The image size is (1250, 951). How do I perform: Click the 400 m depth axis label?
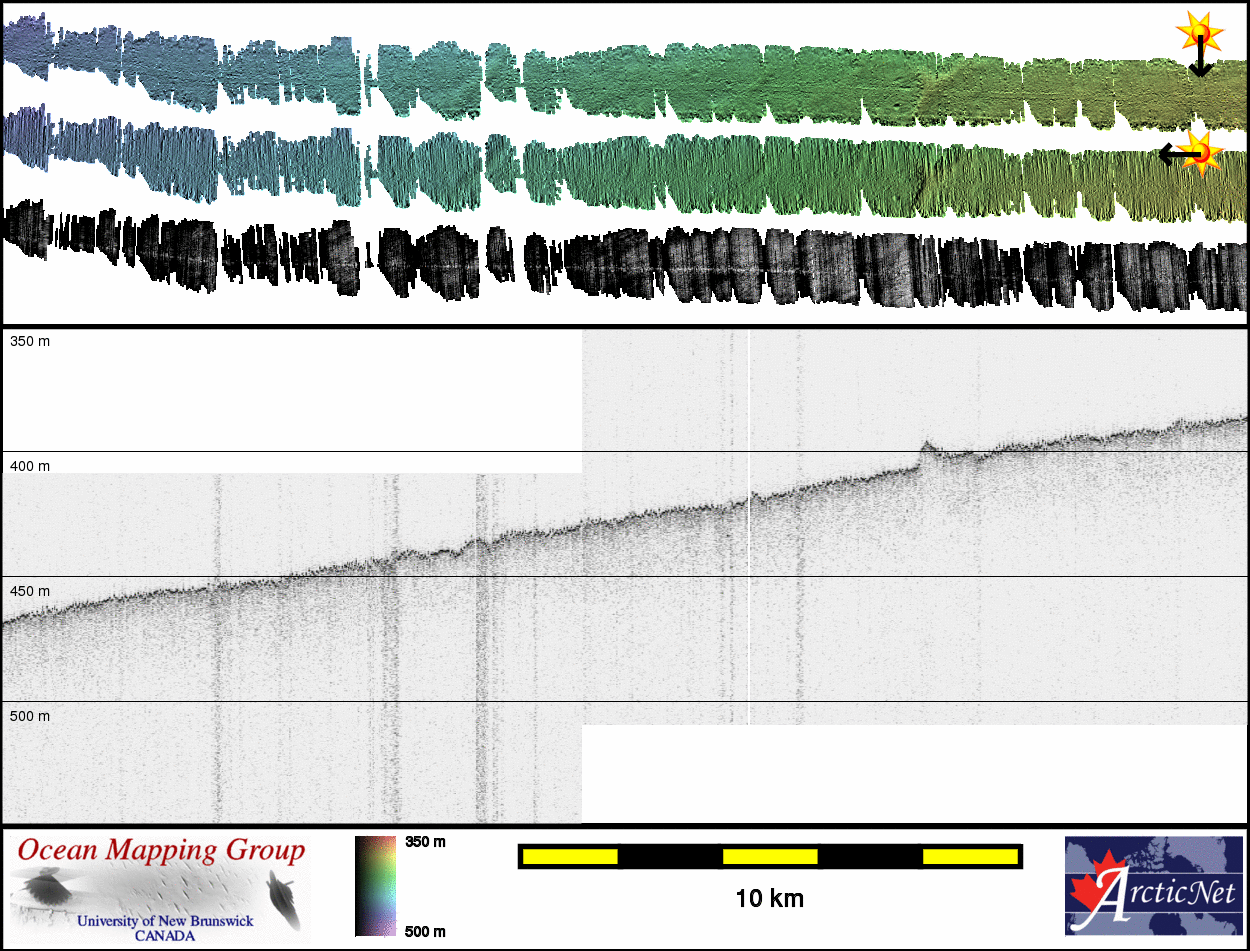tap(30, 466)
